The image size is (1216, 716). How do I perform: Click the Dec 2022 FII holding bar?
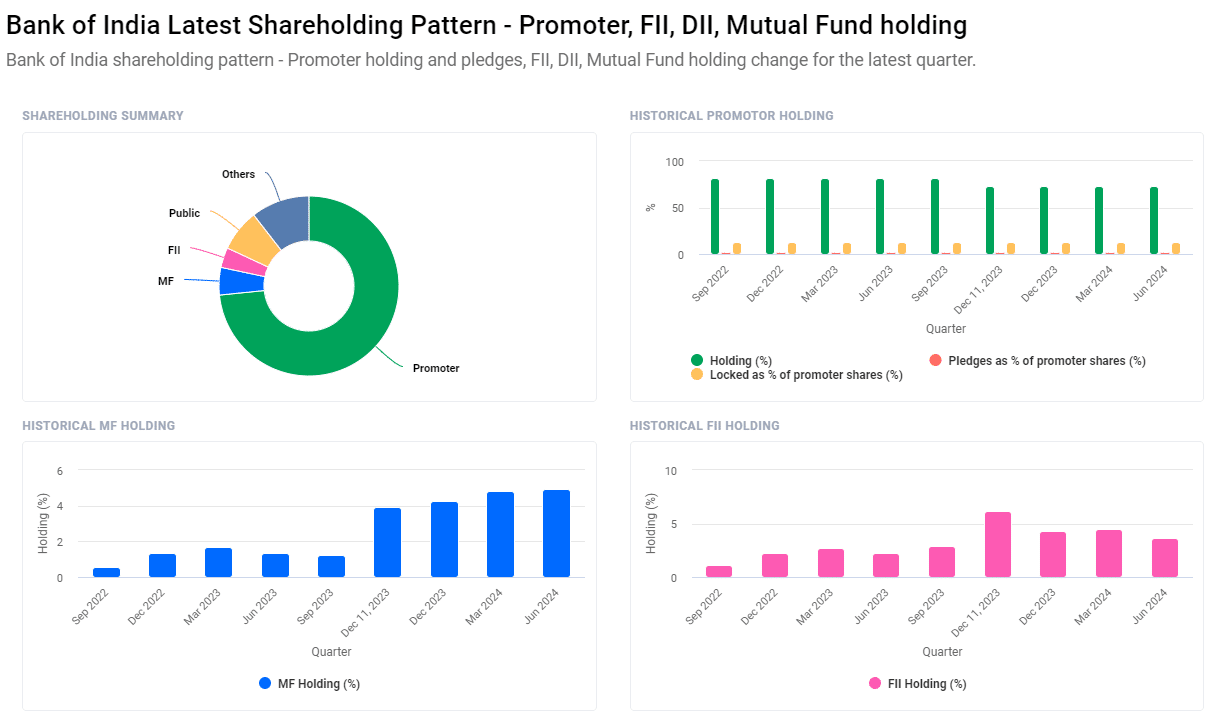coord(774,565)
